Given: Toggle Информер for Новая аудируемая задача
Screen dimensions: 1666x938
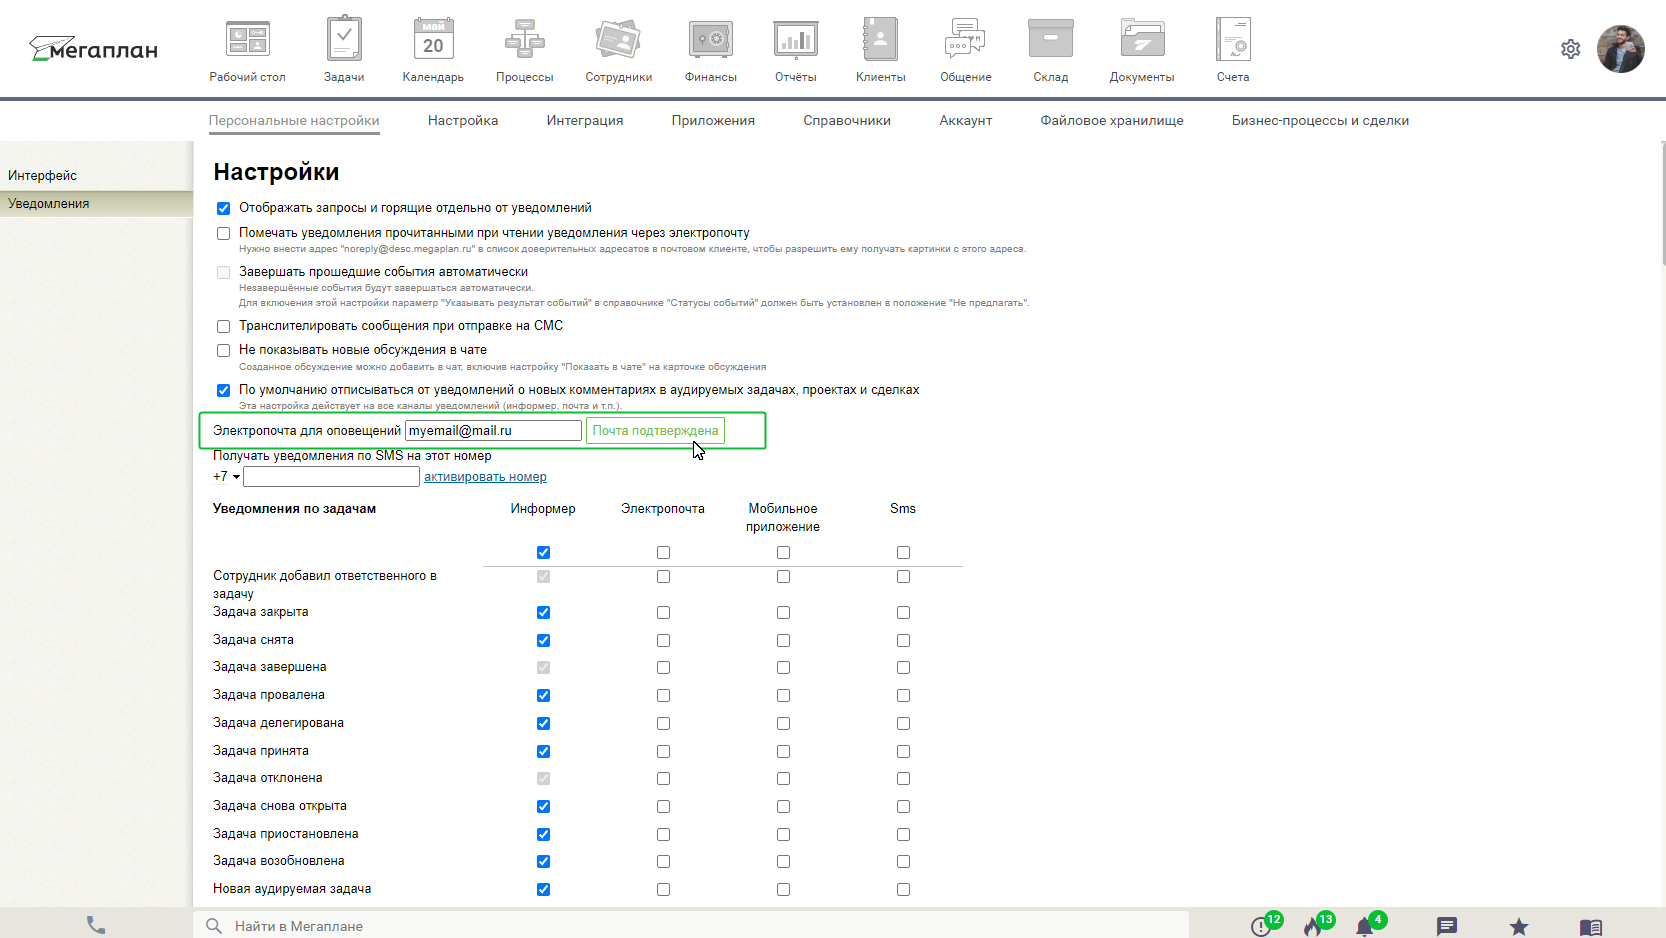Looking at the screenshot, I should (543, 889).
